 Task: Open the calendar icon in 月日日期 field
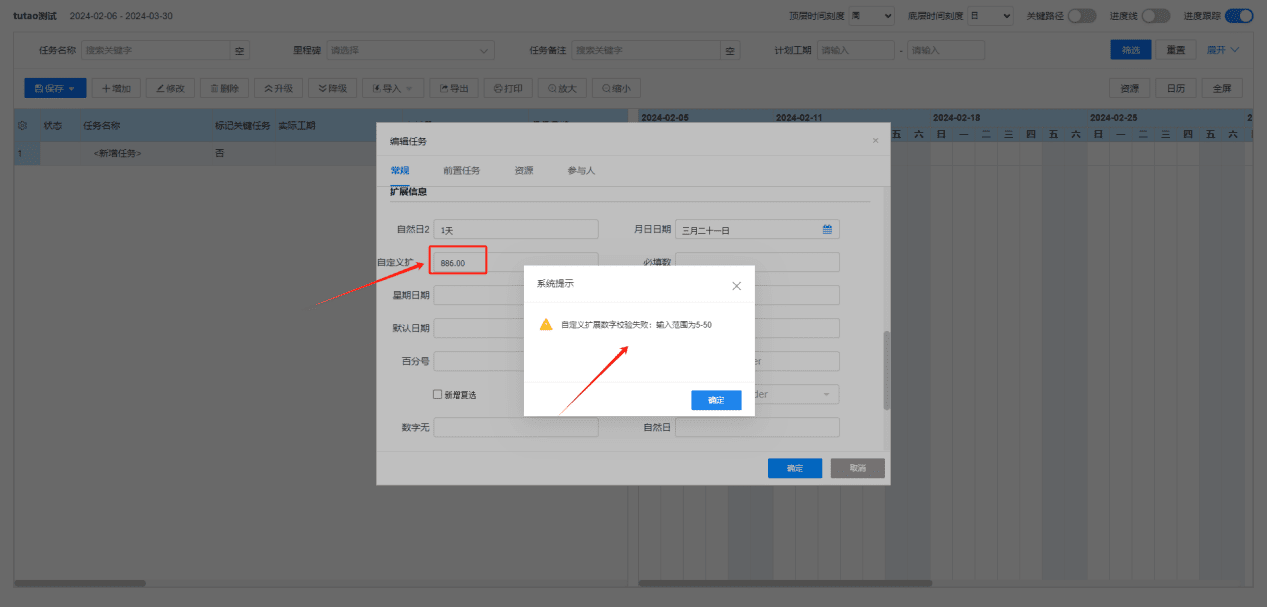(827, 230)
